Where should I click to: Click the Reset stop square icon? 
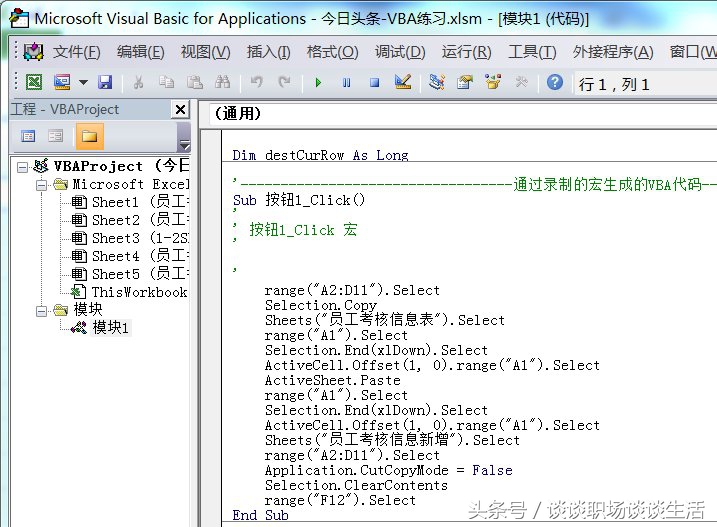[375, 83]
